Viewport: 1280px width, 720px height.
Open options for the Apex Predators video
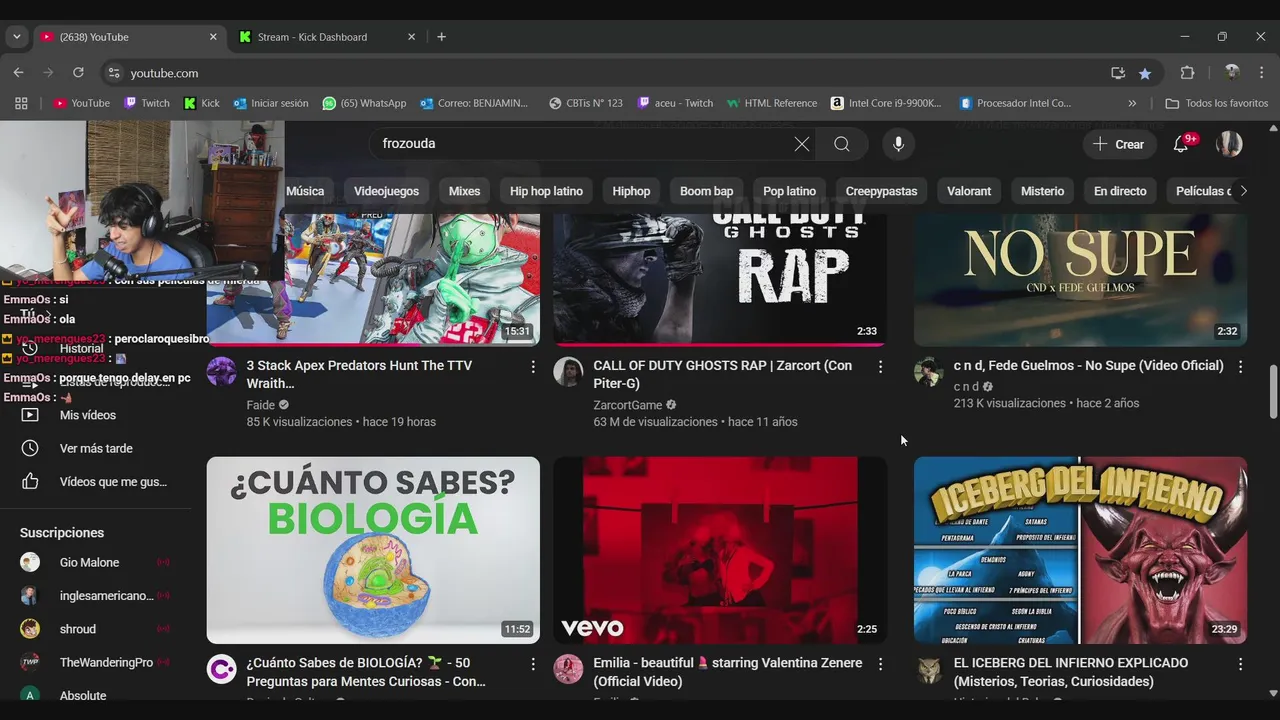pyautogui.click(x=533, y=367)
